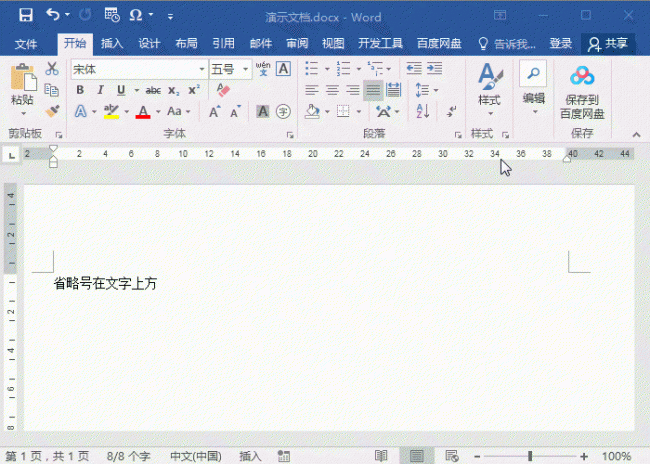Click the Enclose Characters circled icon

(283, 112)
